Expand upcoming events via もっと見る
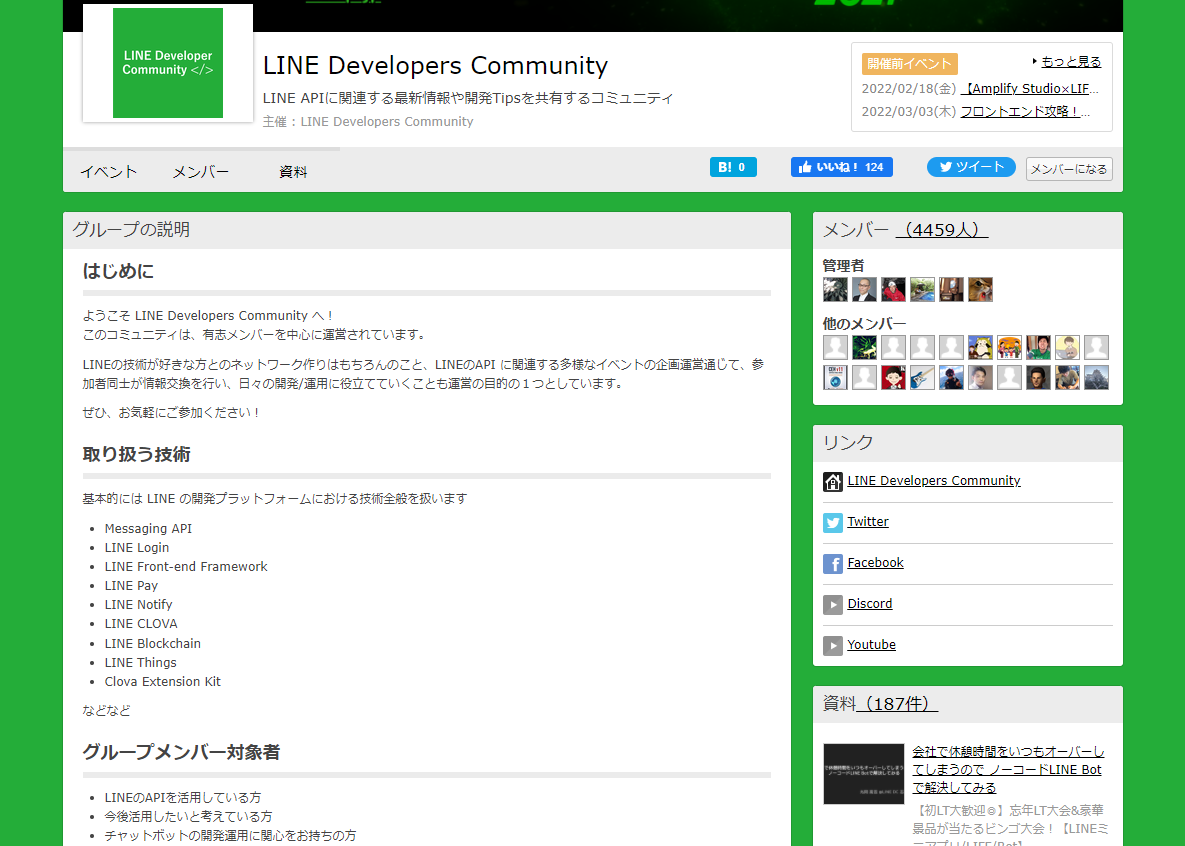The width and height of the screenshot is (1185, 846). 1071,61
